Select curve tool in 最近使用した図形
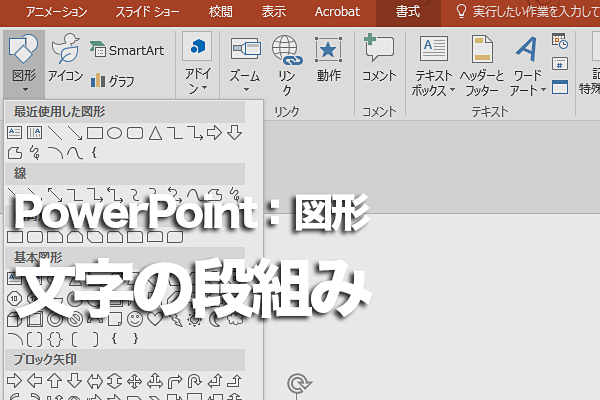 pyautogui.click(x=75, y=153)
